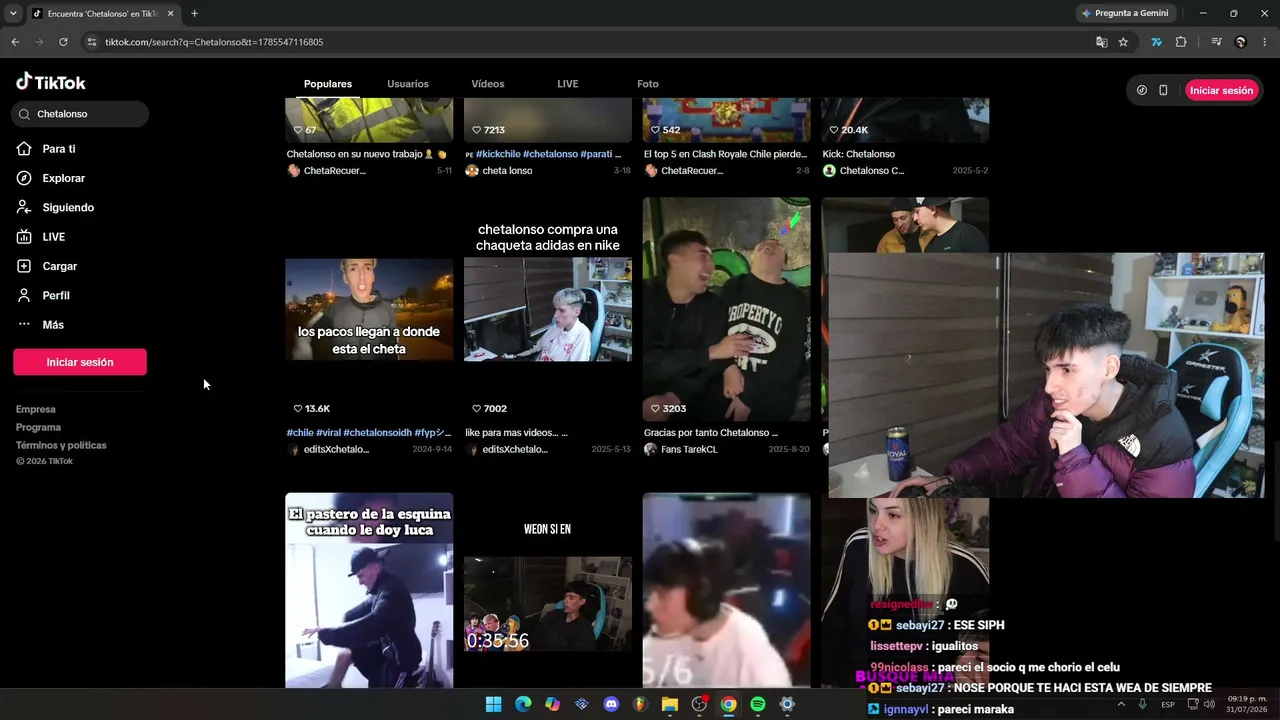Viewport: 1280px width, 720px height.
Task: Click 'Kick: Chetalonso' video title
Action: pos(858,154)
